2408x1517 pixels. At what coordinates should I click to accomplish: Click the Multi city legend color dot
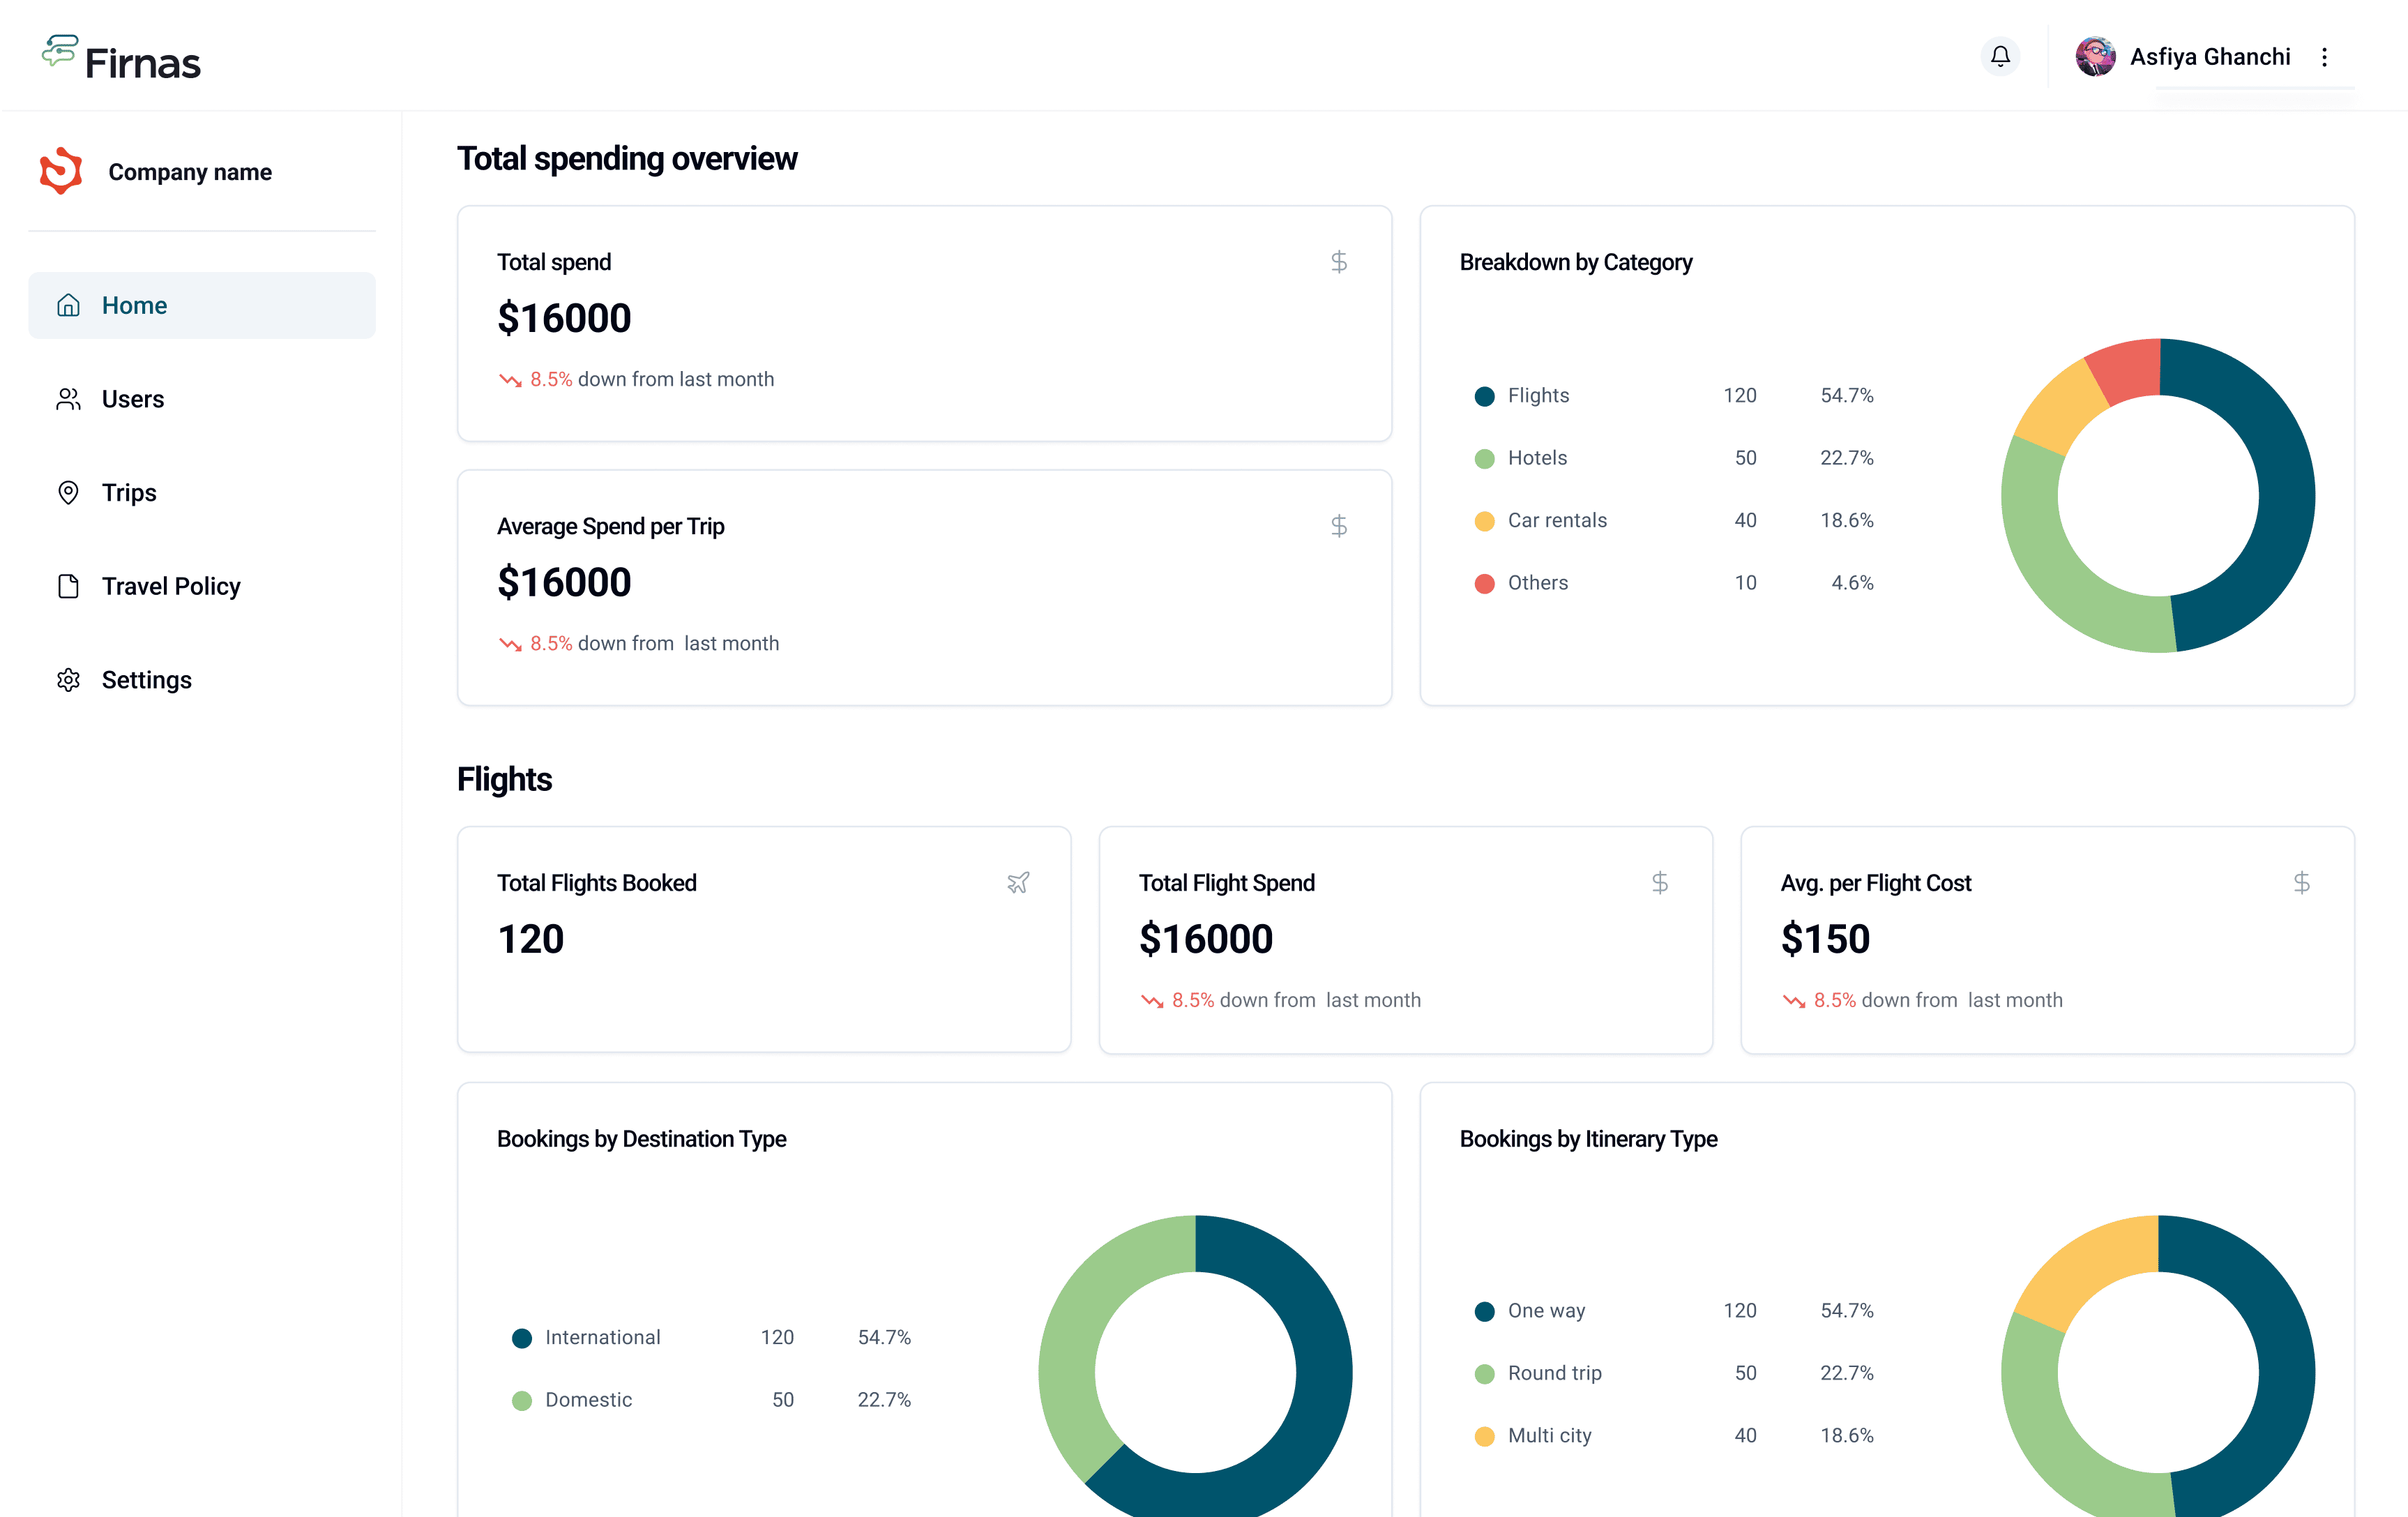[x=1484, y=1436]
